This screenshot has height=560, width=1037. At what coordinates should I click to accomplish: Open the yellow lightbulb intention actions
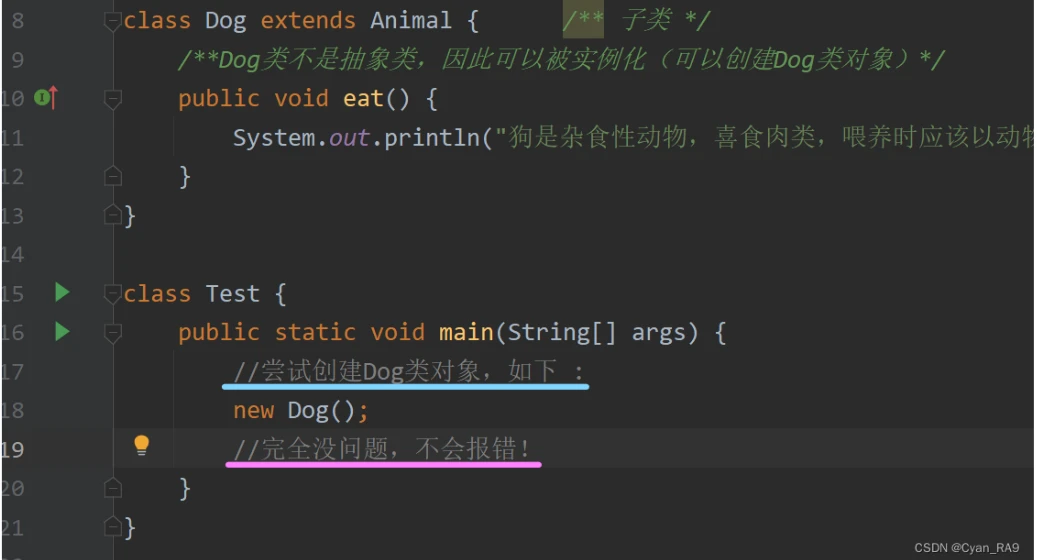tap(142, 445)
